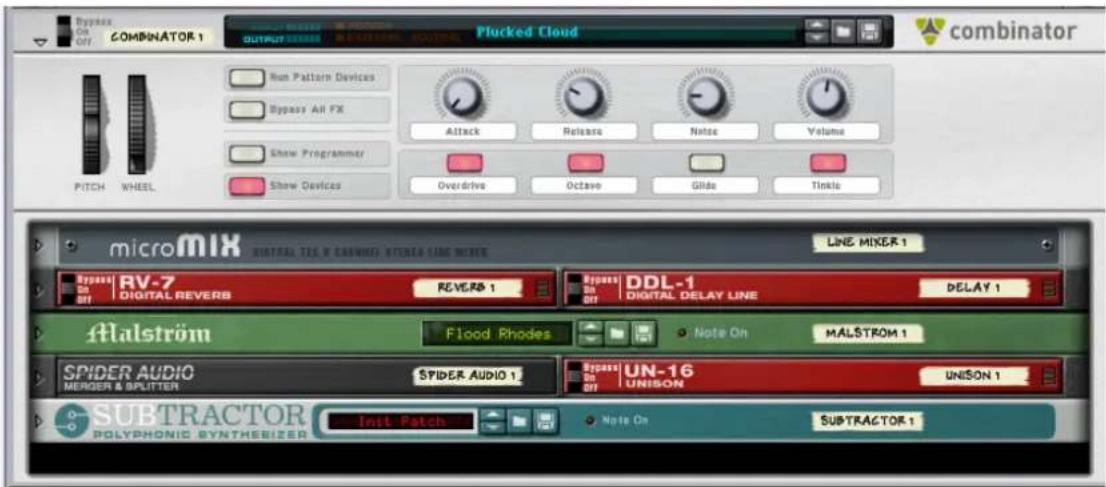Click the Plucked Cloud patch name display
The height and width of the screenshot is (487, 1106).
(x=525, y=32)
